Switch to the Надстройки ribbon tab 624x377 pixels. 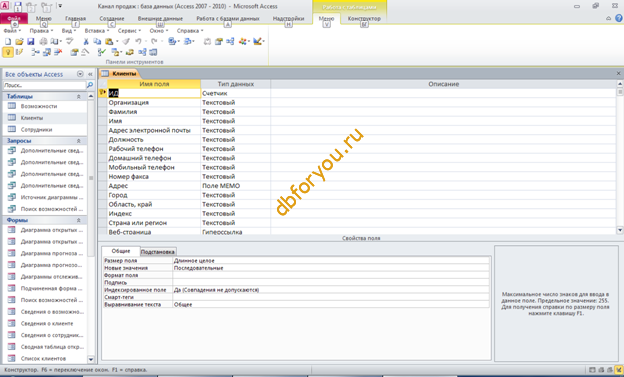(x=288, y=18)
